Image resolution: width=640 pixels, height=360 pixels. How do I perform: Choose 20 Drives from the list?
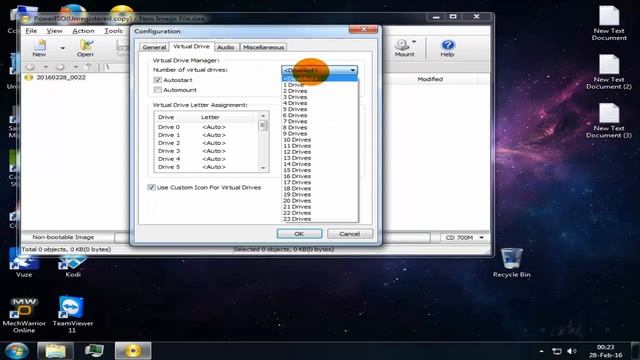(x=320, y=200)
